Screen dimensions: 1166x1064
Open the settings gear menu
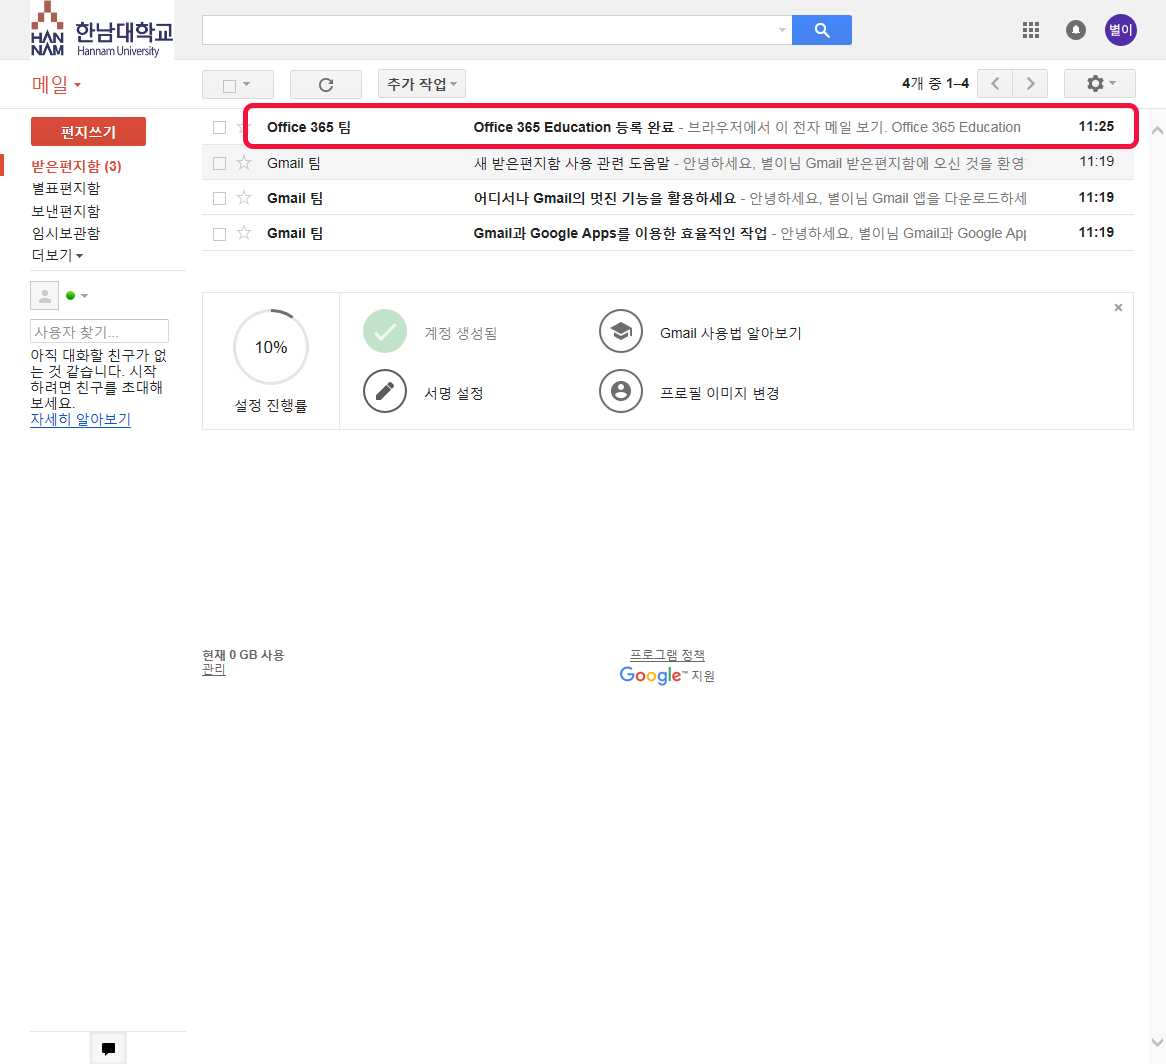pyautogui.click(x=1100, y=83)
